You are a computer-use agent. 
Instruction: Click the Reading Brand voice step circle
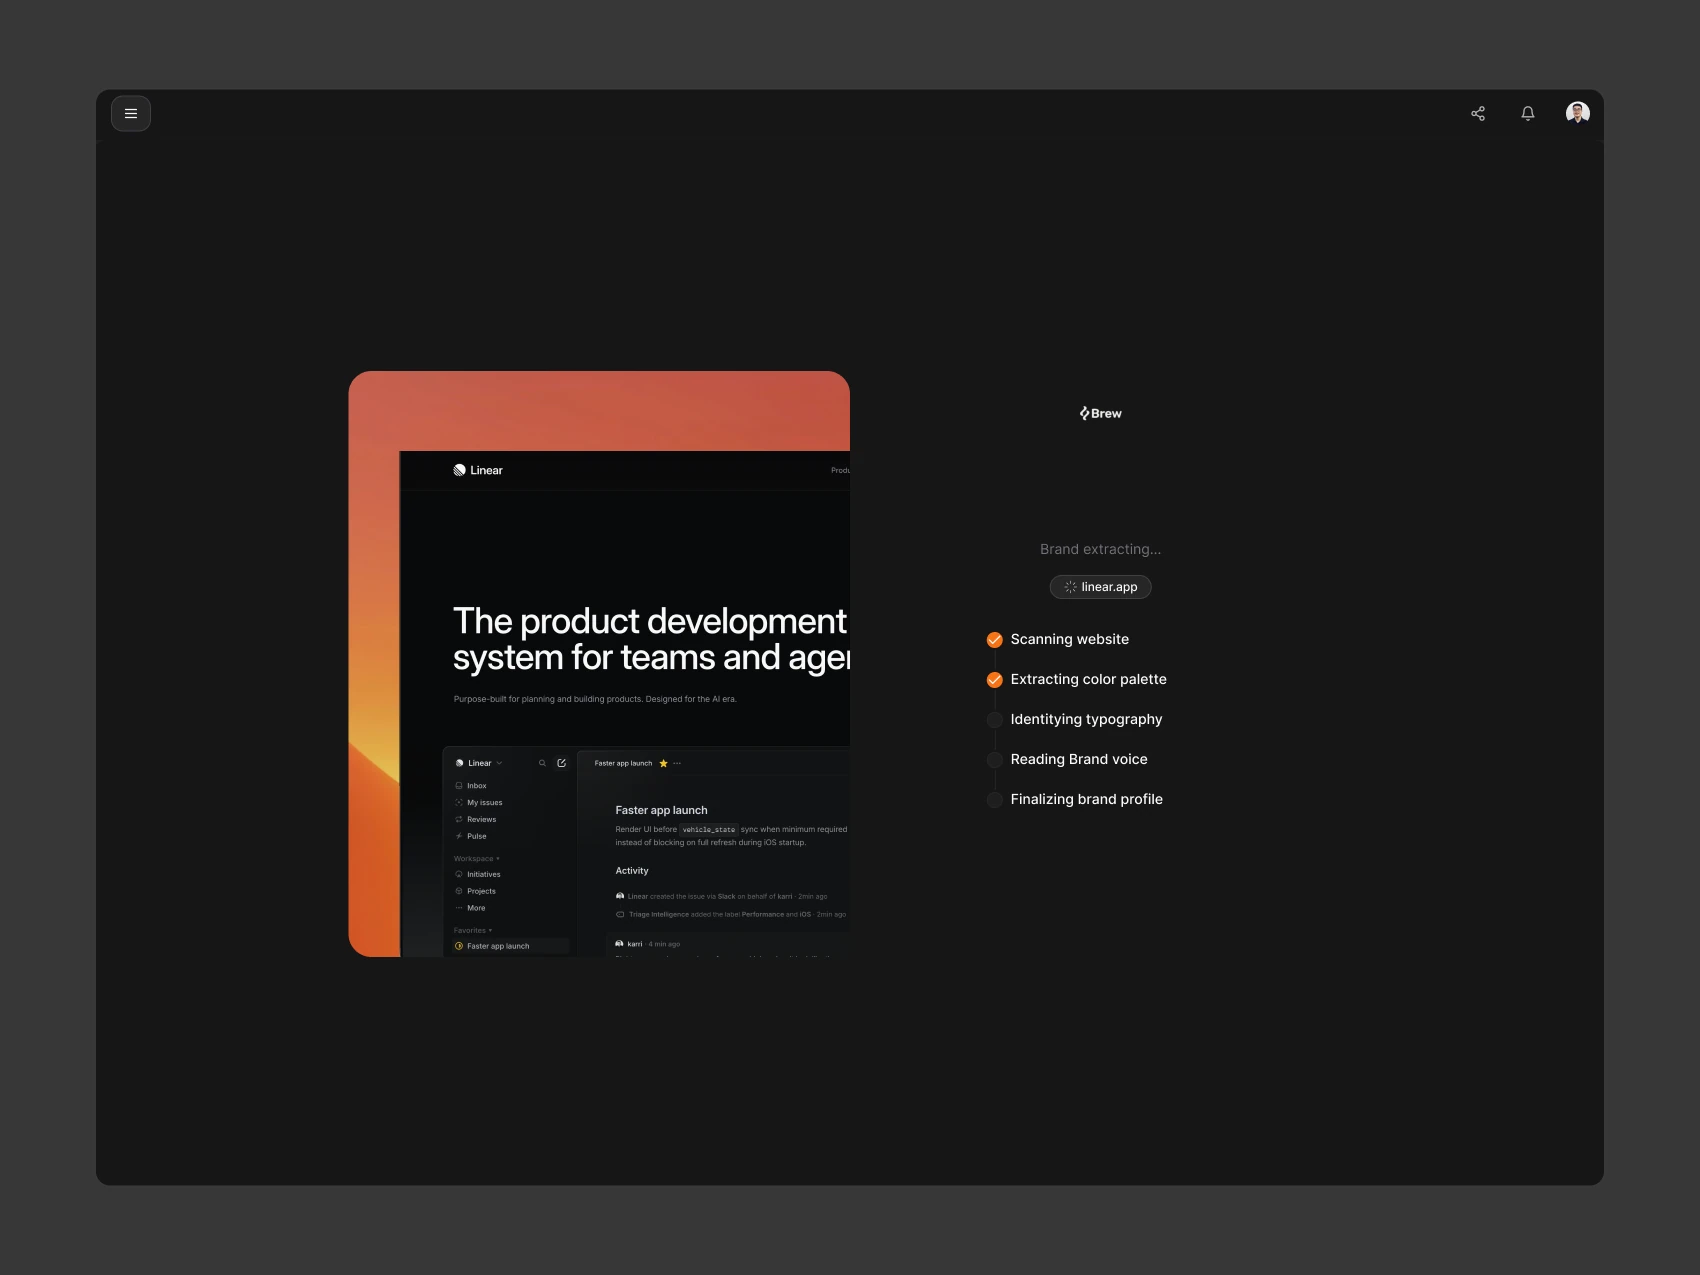point(995,760)
